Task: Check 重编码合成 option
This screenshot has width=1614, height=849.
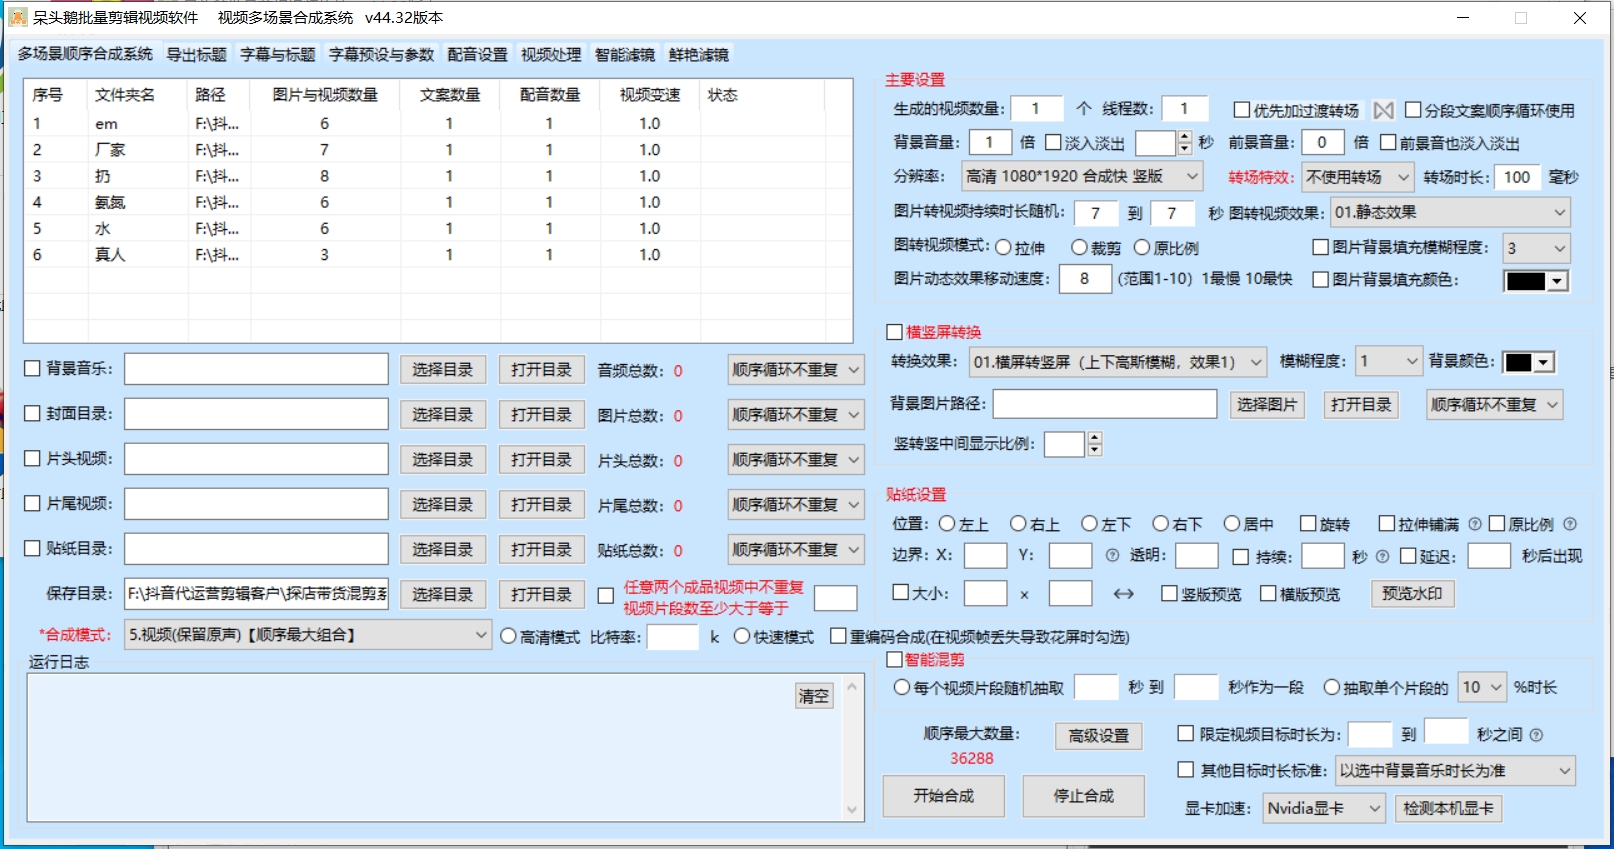Action: point(838,636)
